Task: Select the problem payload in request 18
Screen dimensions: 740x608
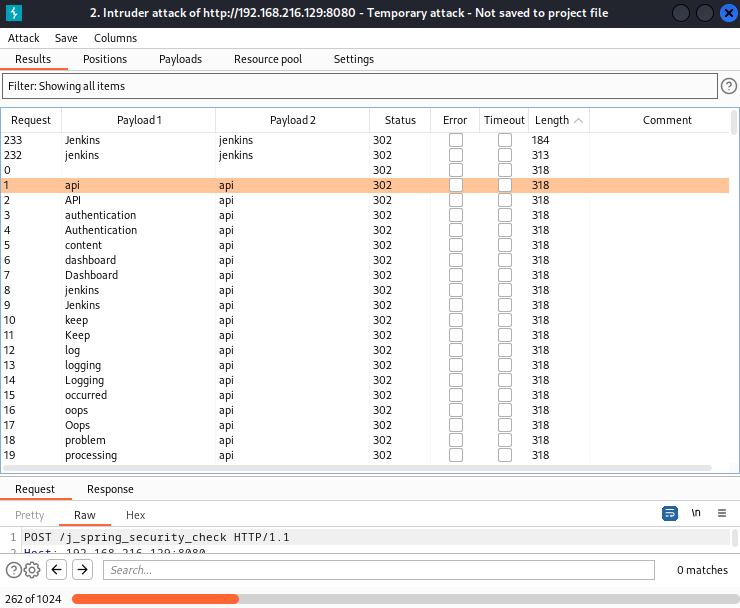Action: pyautogui.click(x=85, y=440)
